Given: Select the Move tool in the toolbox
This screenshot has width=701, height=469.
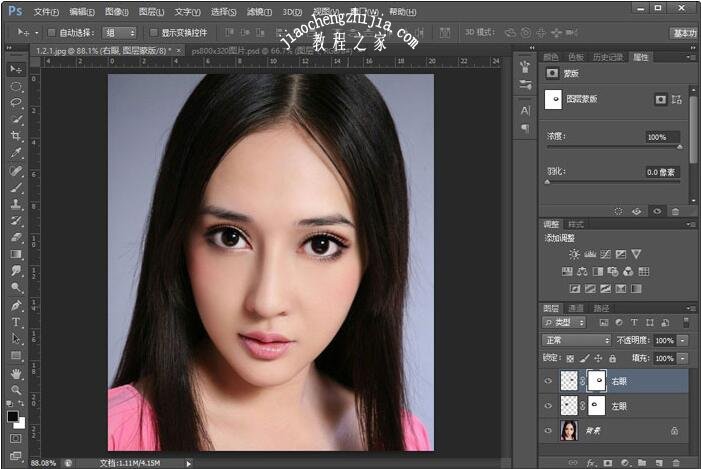Looking at the screenshot, I should tap(16, 69).
